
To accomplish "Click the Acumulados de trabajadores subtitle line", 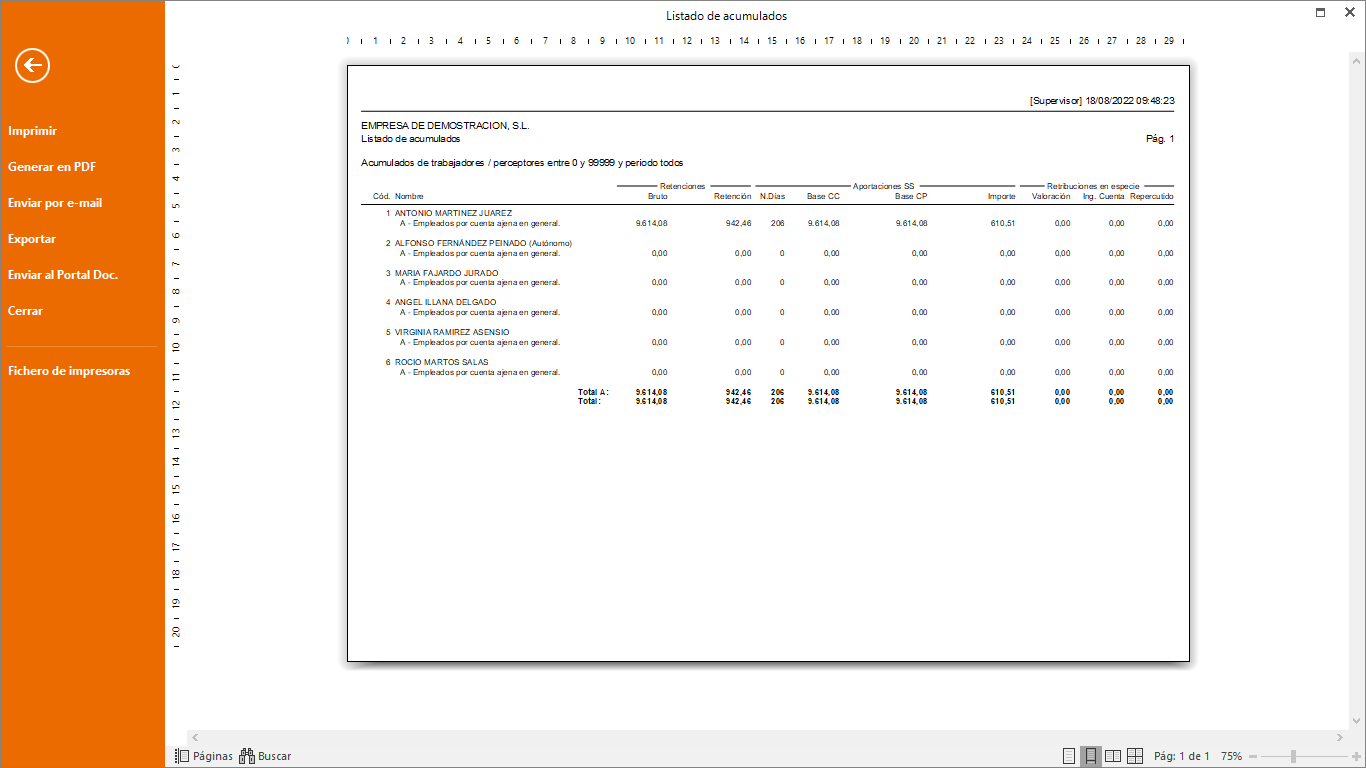I will pos(522,162).
